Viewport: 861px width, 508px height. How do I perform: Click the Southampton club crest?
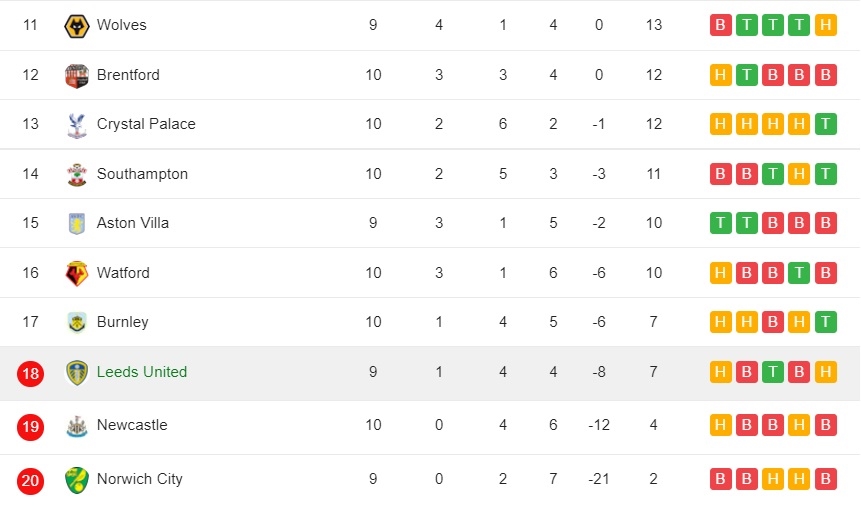(x=77, y=175)
